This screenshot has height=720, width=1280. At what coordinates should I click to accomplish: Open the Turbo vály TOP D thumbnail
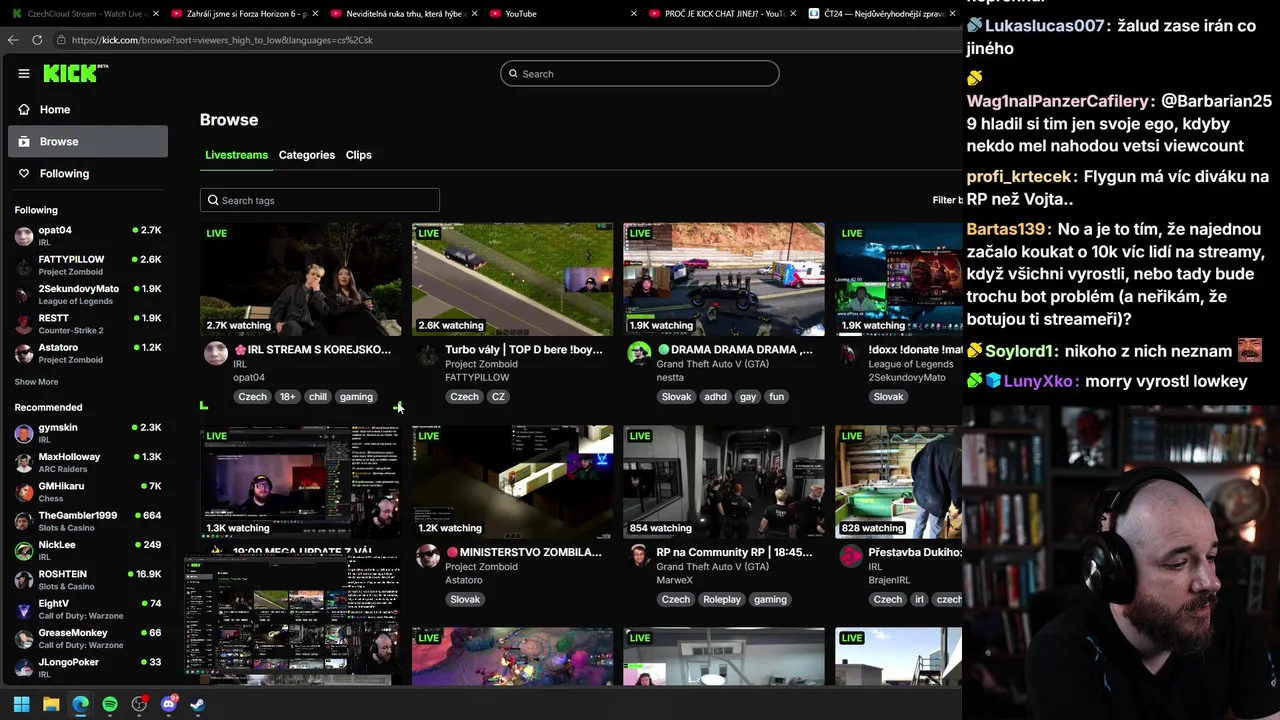coord(513,279)
